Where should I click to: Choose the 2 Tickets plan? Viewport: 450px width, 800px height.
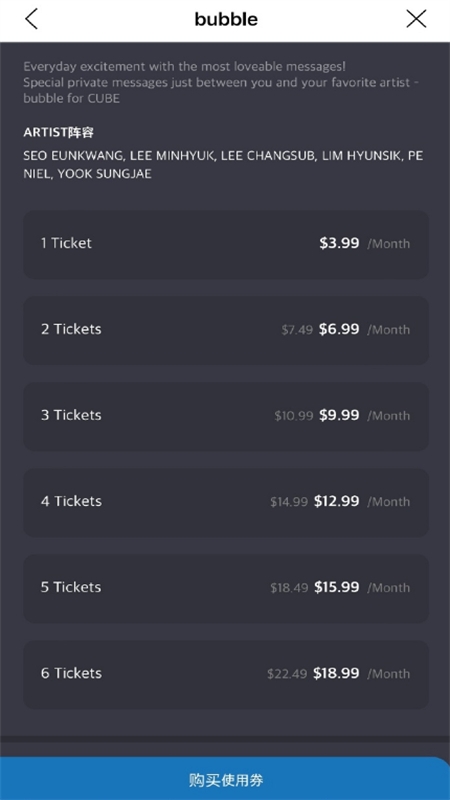[226, 330]
